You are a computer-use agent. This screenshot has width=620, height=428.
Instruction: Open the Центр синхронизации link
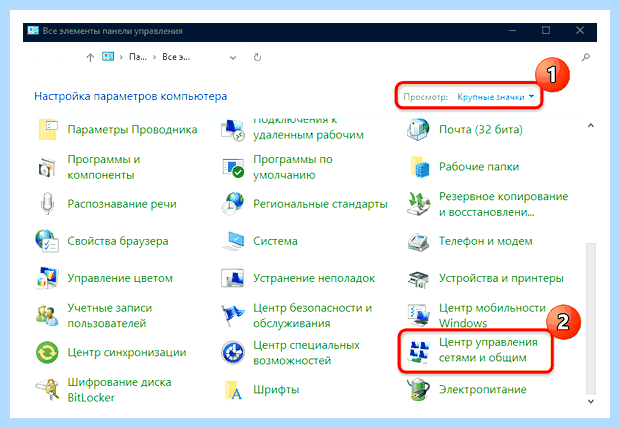127,352
